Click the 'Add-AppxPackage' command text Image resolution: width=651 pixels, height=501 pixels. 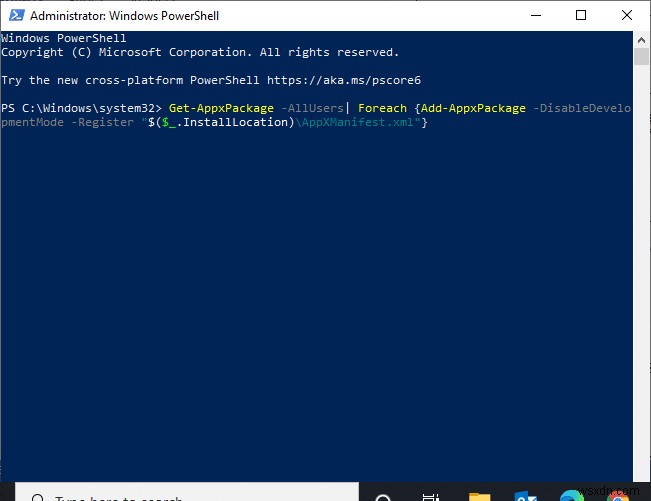473,108
